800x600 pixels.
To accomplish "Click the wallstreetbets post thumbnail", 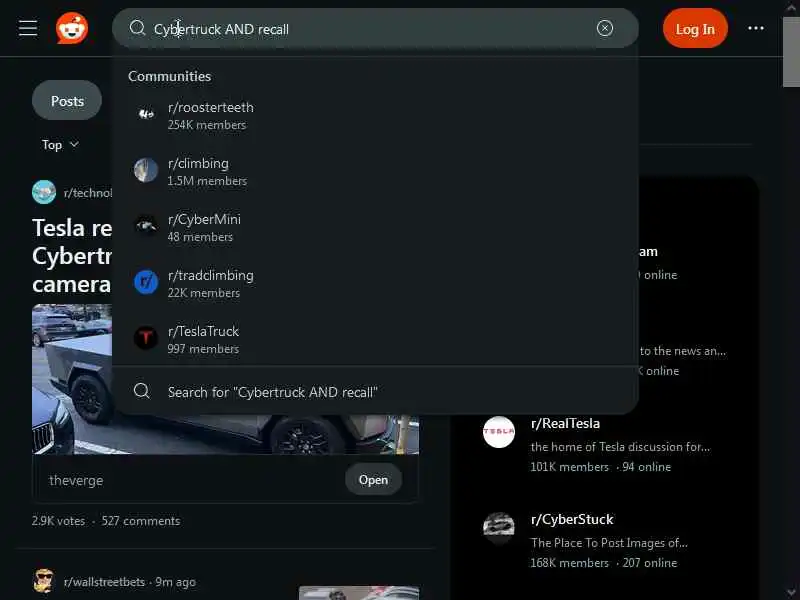I will pos(359,593).
